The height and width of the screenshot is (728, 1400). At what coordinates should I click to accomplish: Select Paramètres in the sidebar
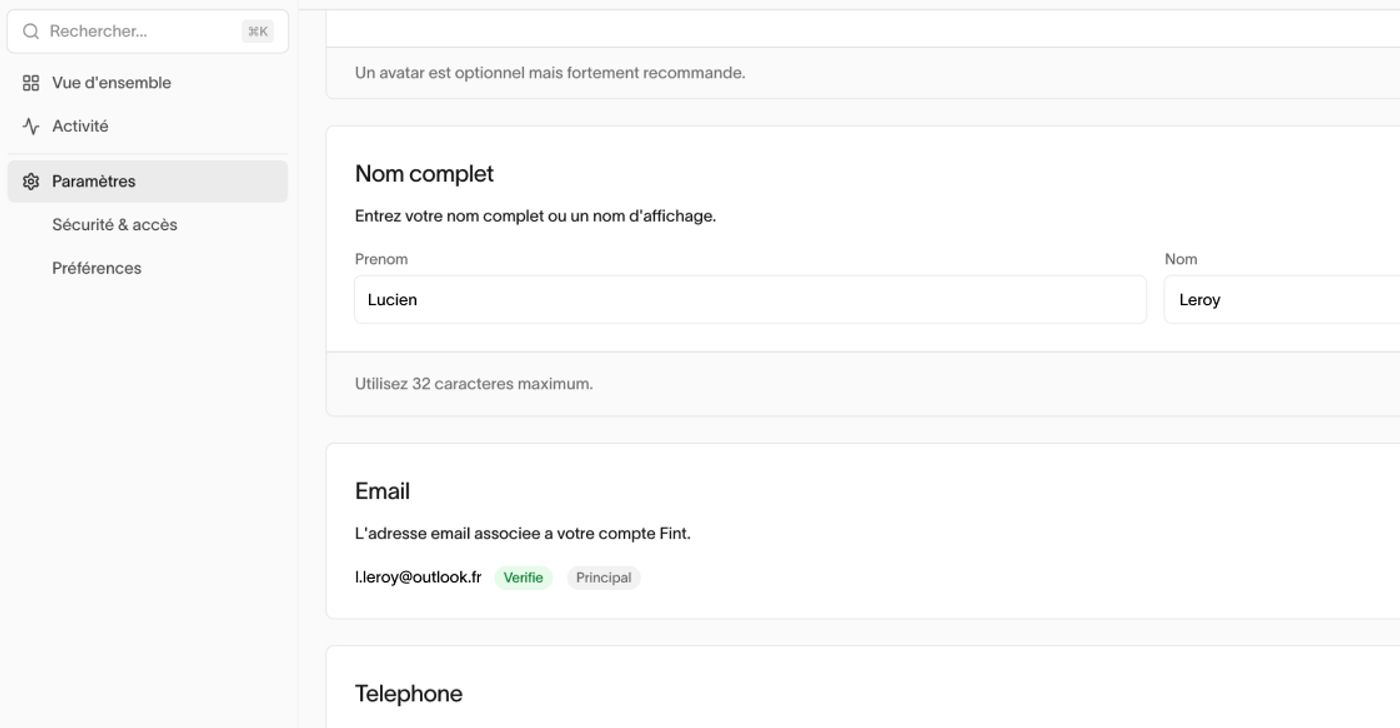(x=148, y=181)
